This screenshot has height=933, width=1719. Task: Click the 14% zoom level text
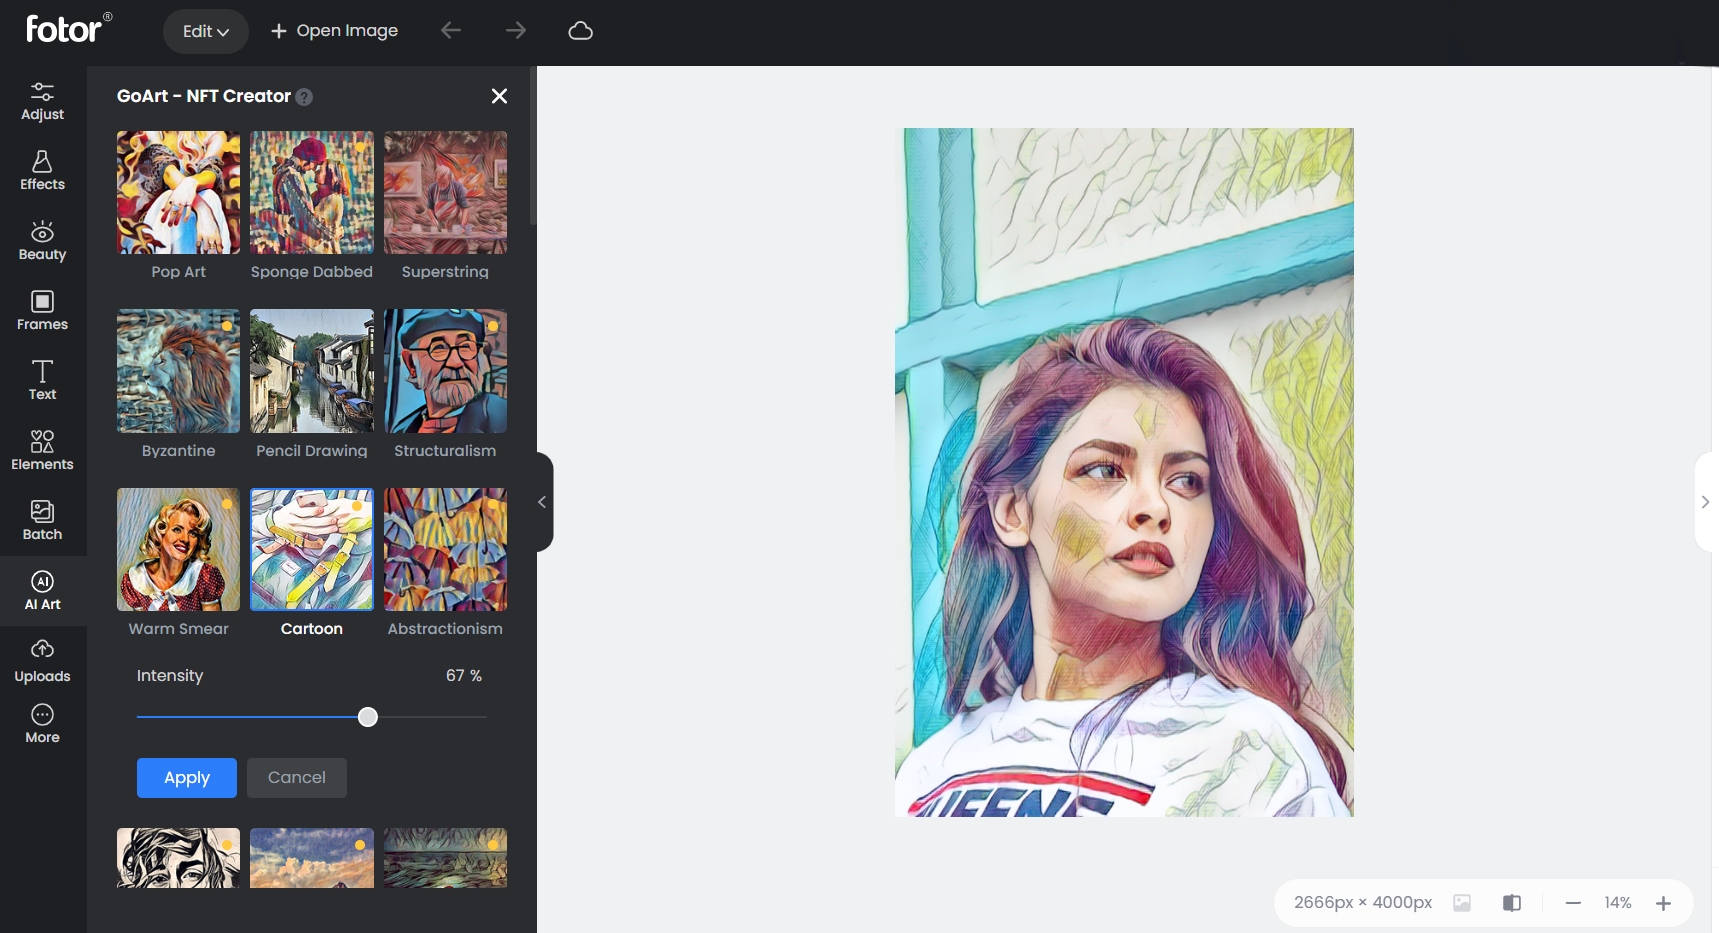[1618, 903]
